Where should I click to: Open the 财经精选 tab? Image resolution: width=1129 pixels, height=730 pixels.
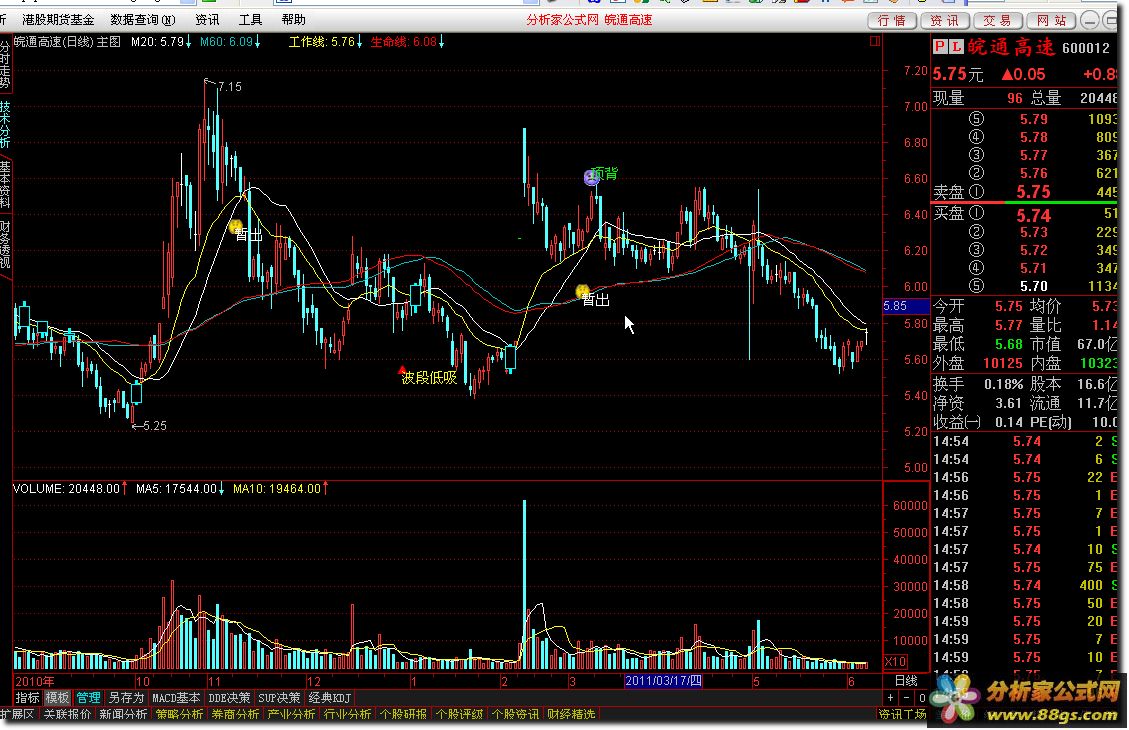tap(571, 714)
